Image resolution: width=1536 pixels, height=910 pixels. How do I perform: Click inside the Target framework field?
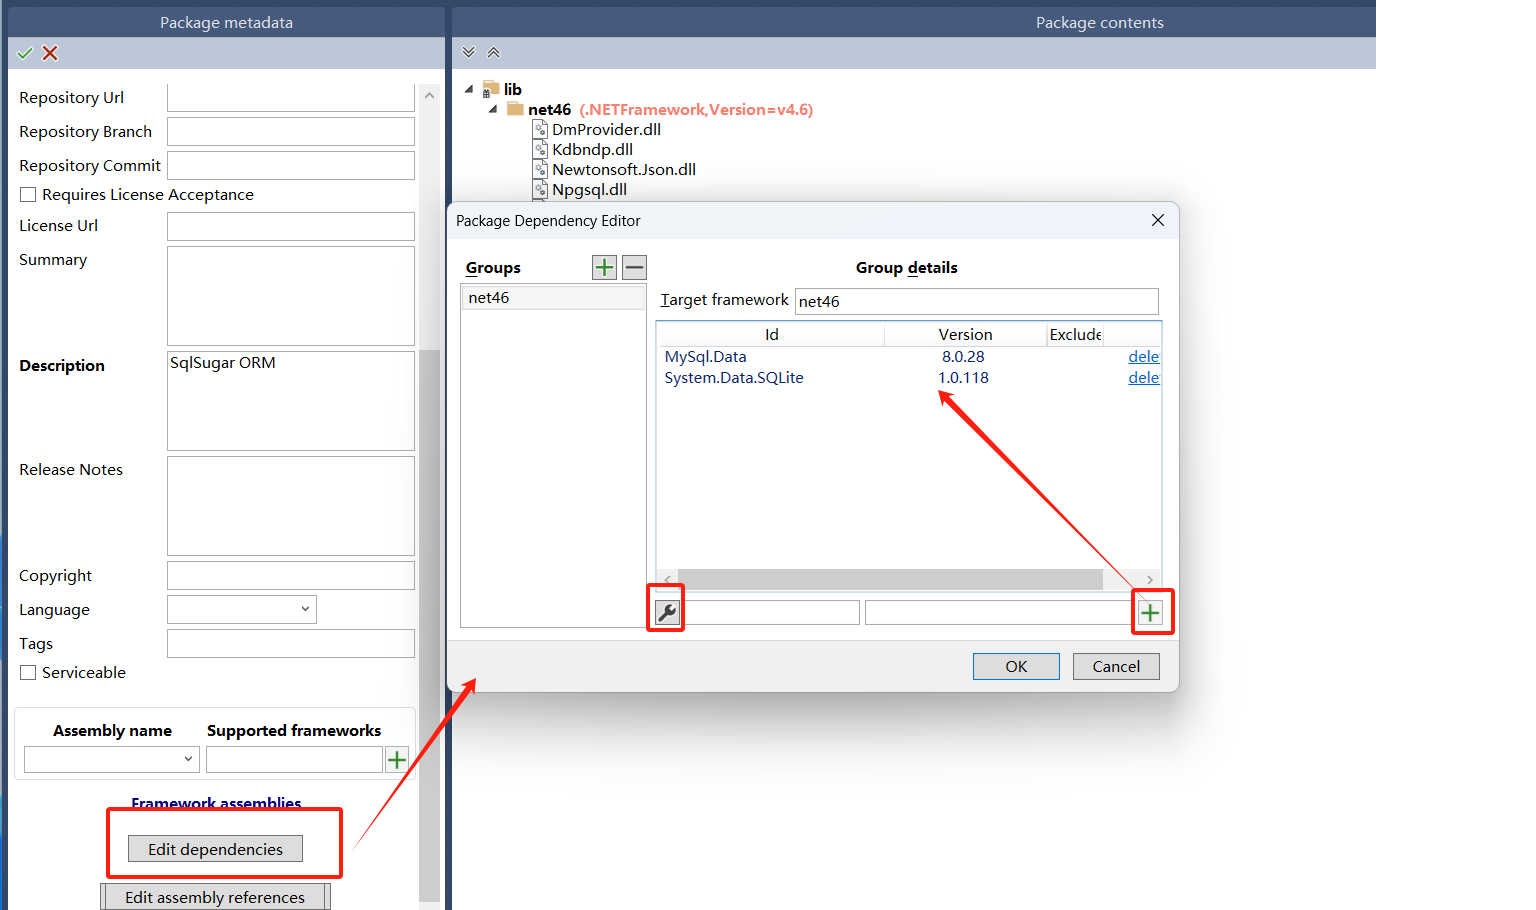pos(977,300)
